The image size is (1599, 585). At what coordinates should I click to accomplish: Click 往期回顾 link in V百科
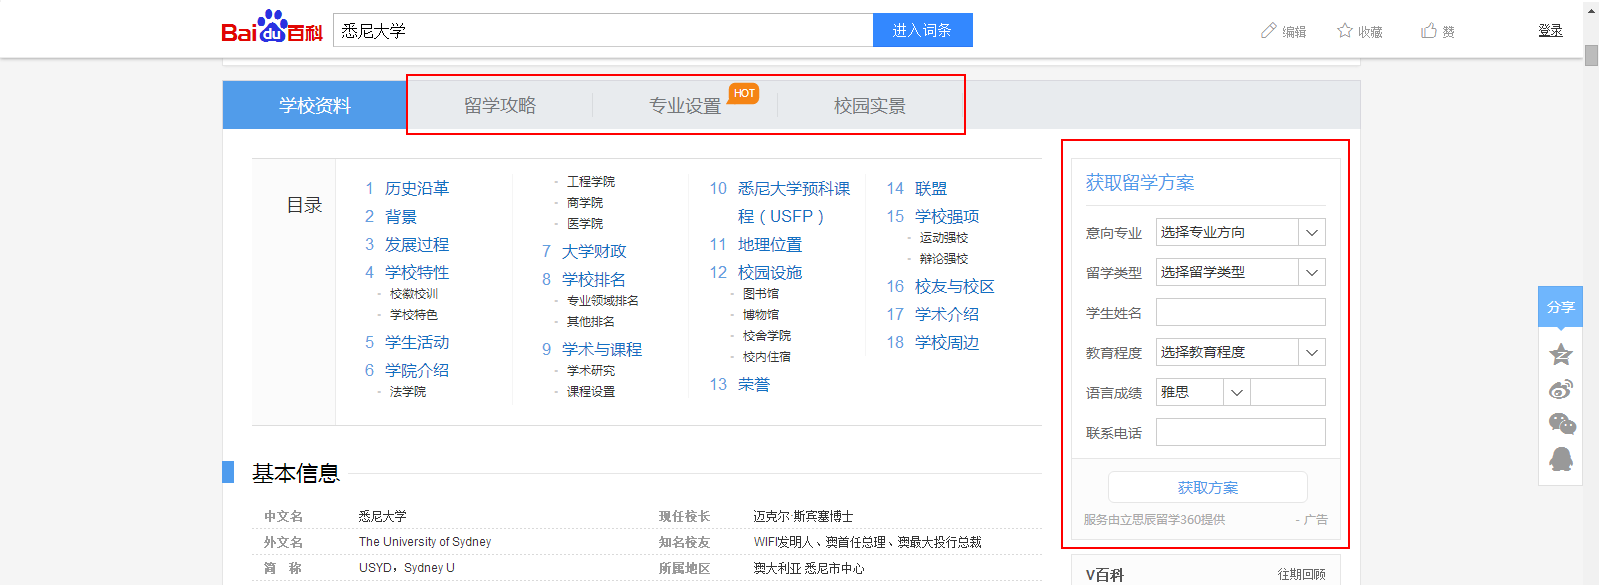coord(1301,574)
